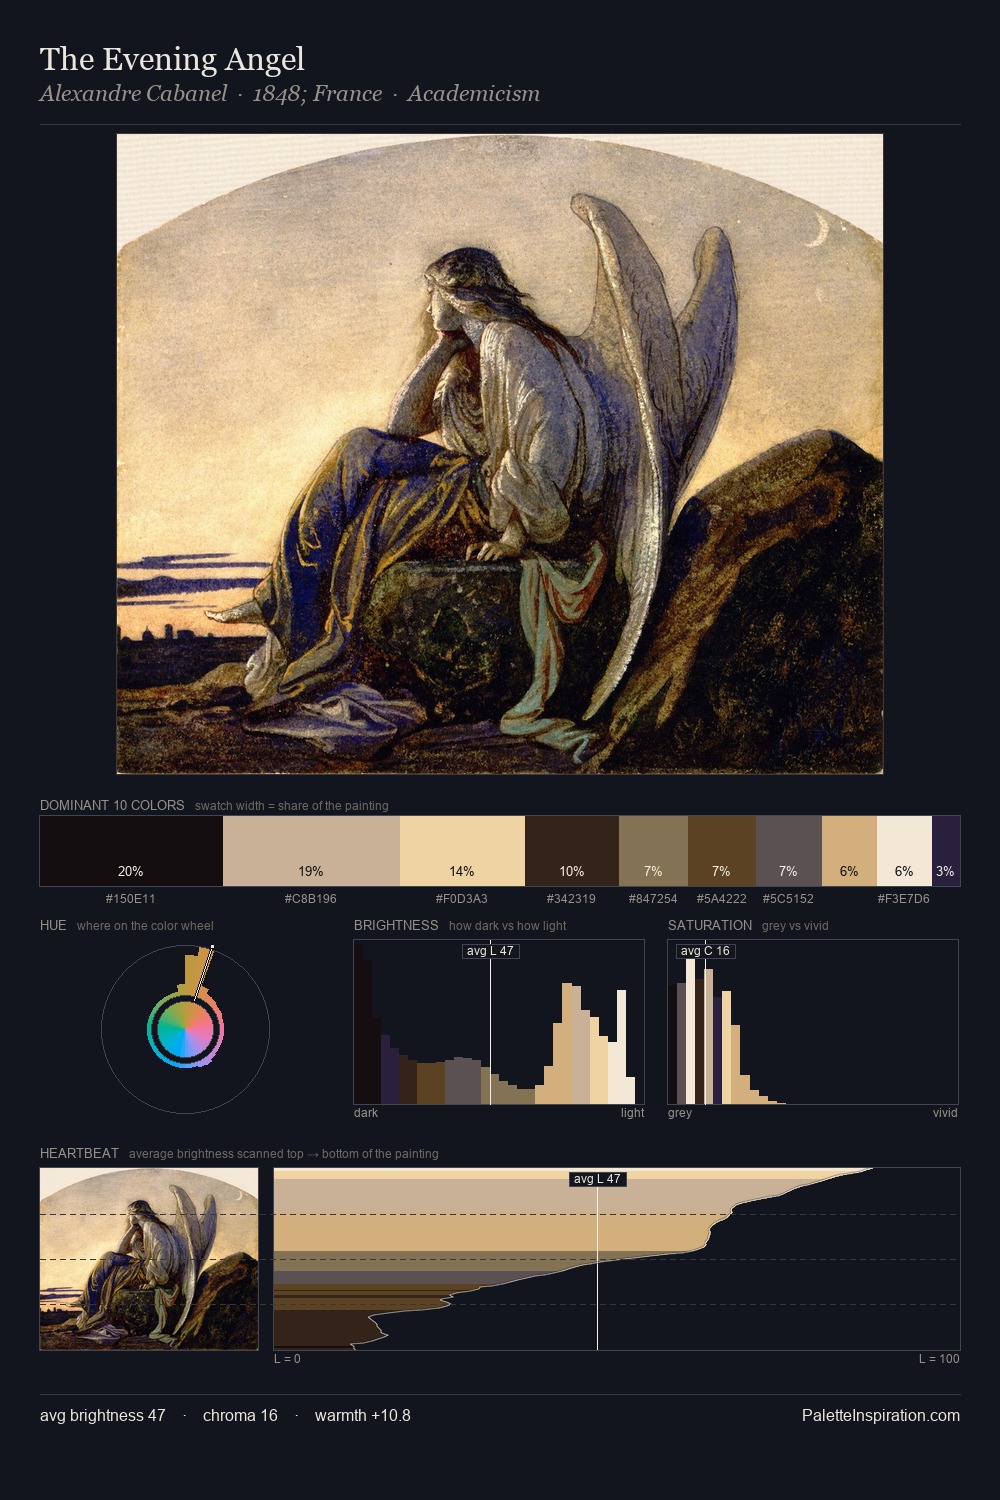Click the hex code #F3E7D6
Image resolution: width=1000 pixels, height=1500 pixels.
click(x=904, y=899)
